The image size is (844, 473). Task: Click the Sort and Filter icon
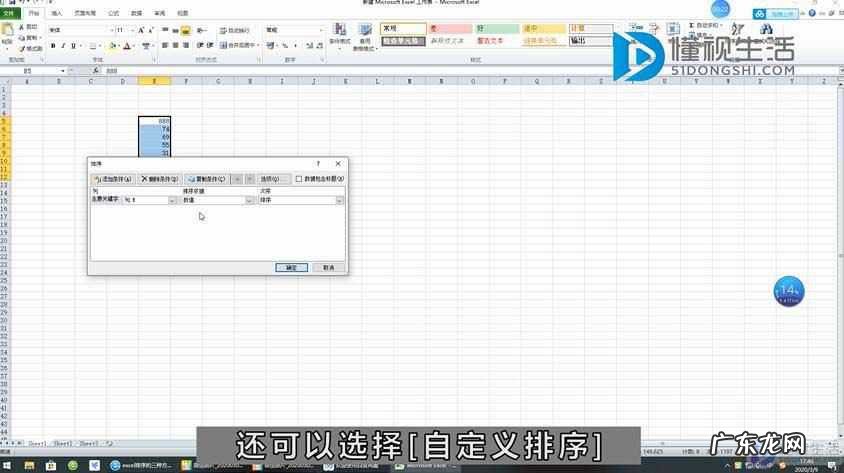point(738,29)
